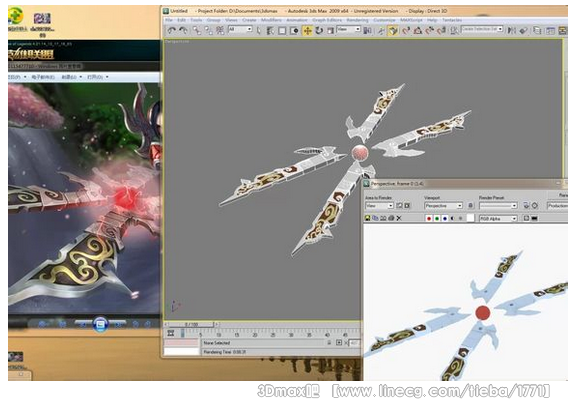Open Environment and Effects icon in render window
The height and width of the screenshot is (408, 579).
click(534, 206)
